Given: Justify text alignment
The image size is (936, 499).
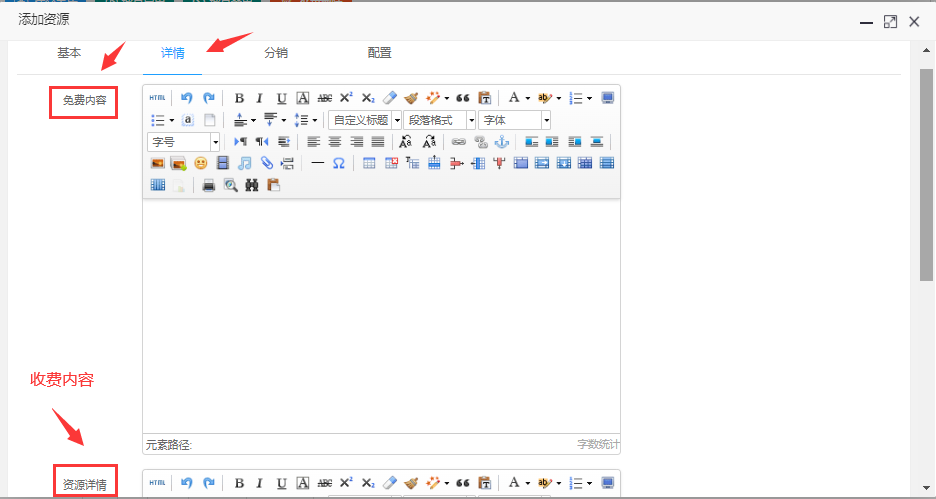Looking at the screenshot, I should [x=378, y=142].
